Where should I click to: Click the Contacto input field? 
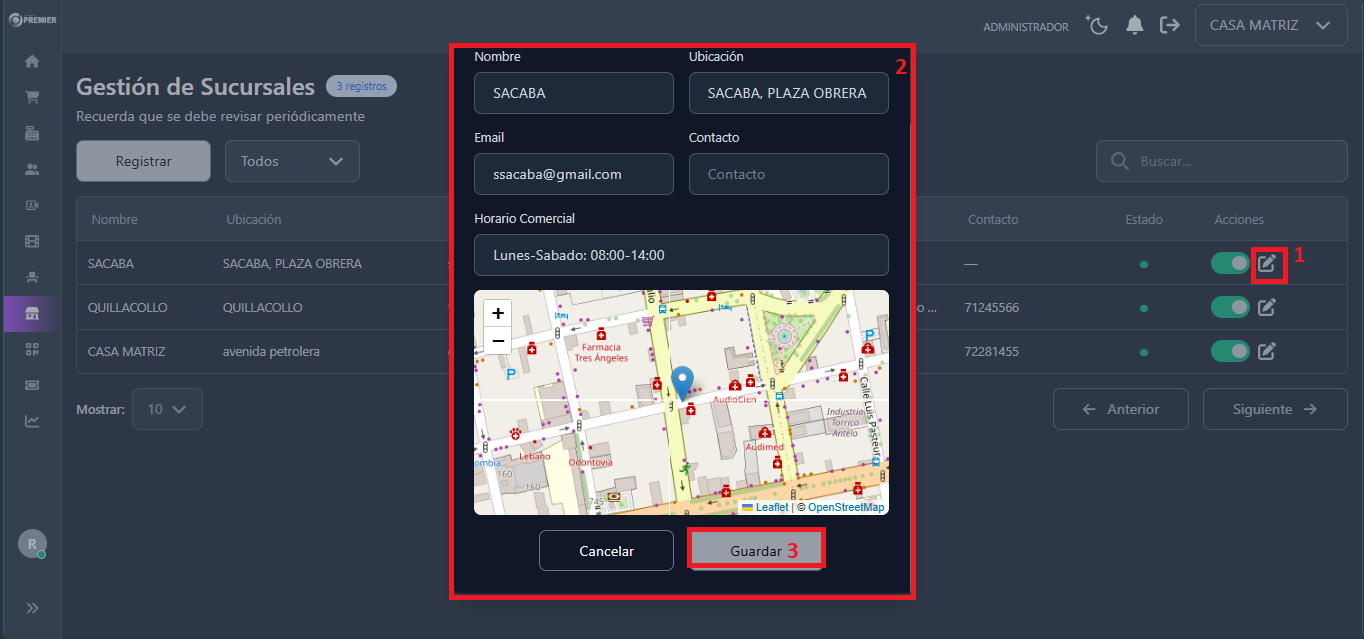[788, 174]
